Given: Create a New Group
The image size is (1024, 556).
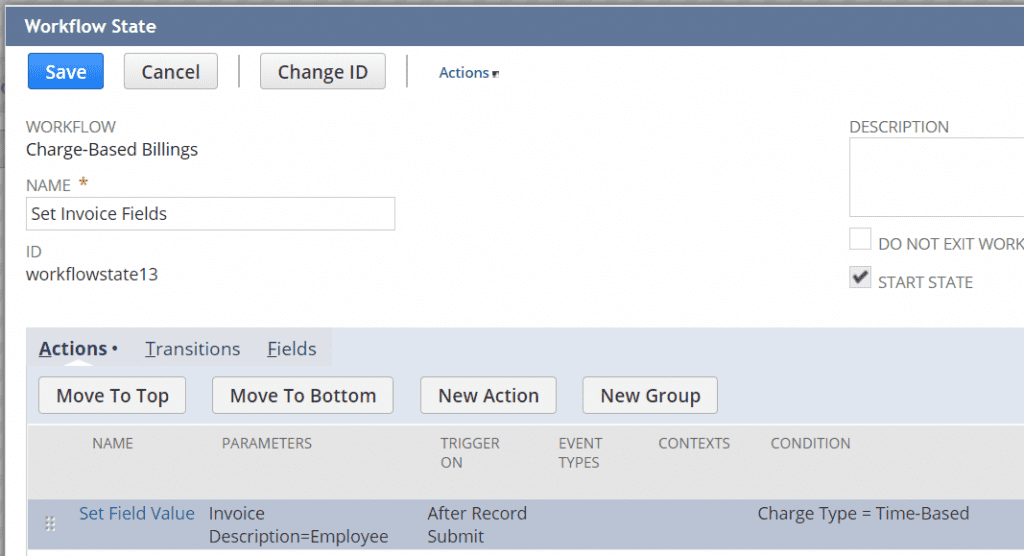Looking at the screenshot, I should [650, 396].
